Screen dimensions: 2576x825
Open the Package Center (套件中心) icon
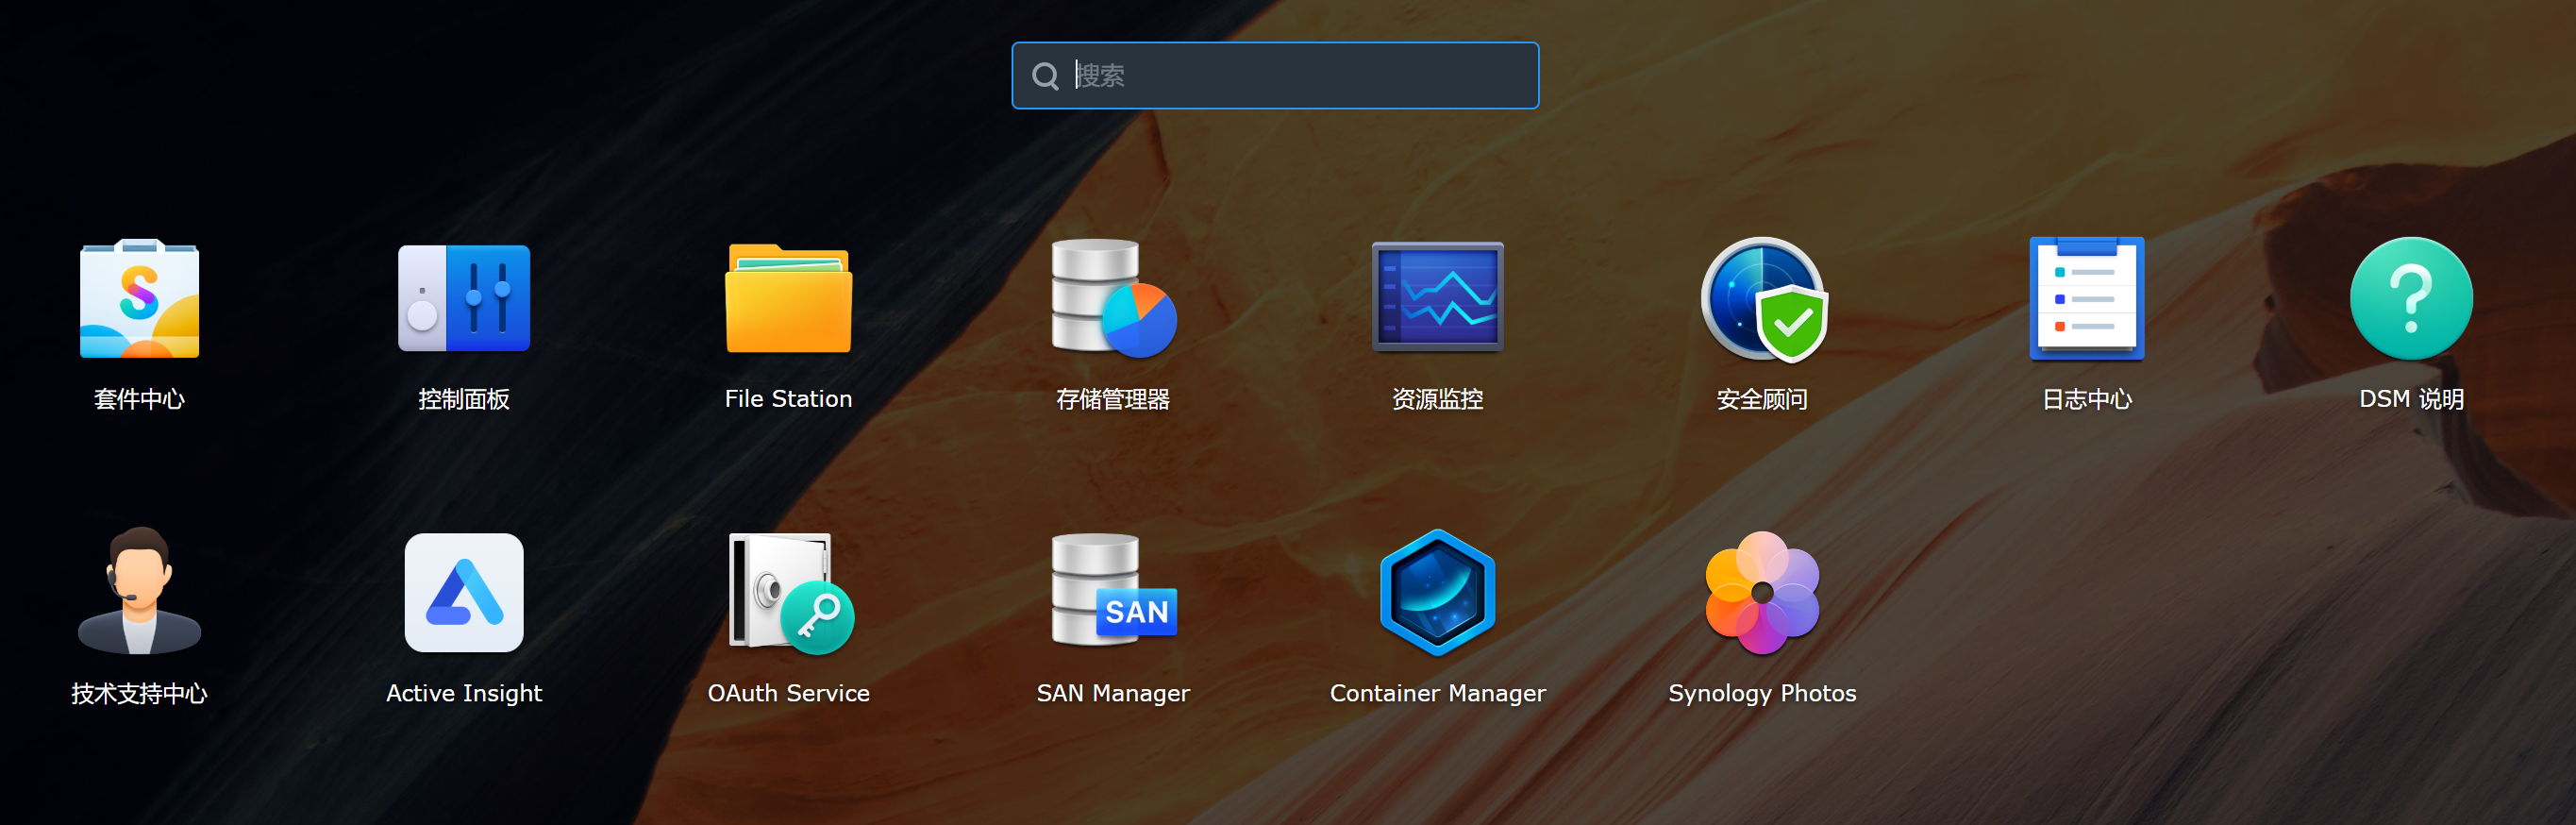pyautogui.click(x=139, y=298)
